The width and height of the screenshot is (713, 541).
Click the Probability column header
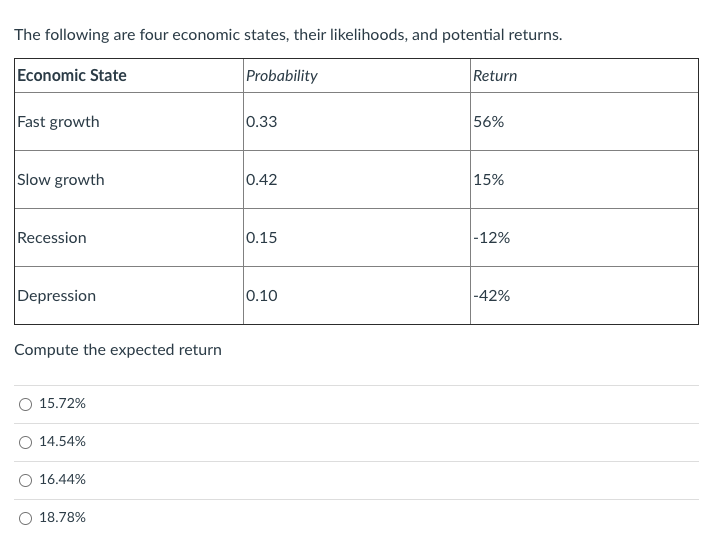click(282, 76)
